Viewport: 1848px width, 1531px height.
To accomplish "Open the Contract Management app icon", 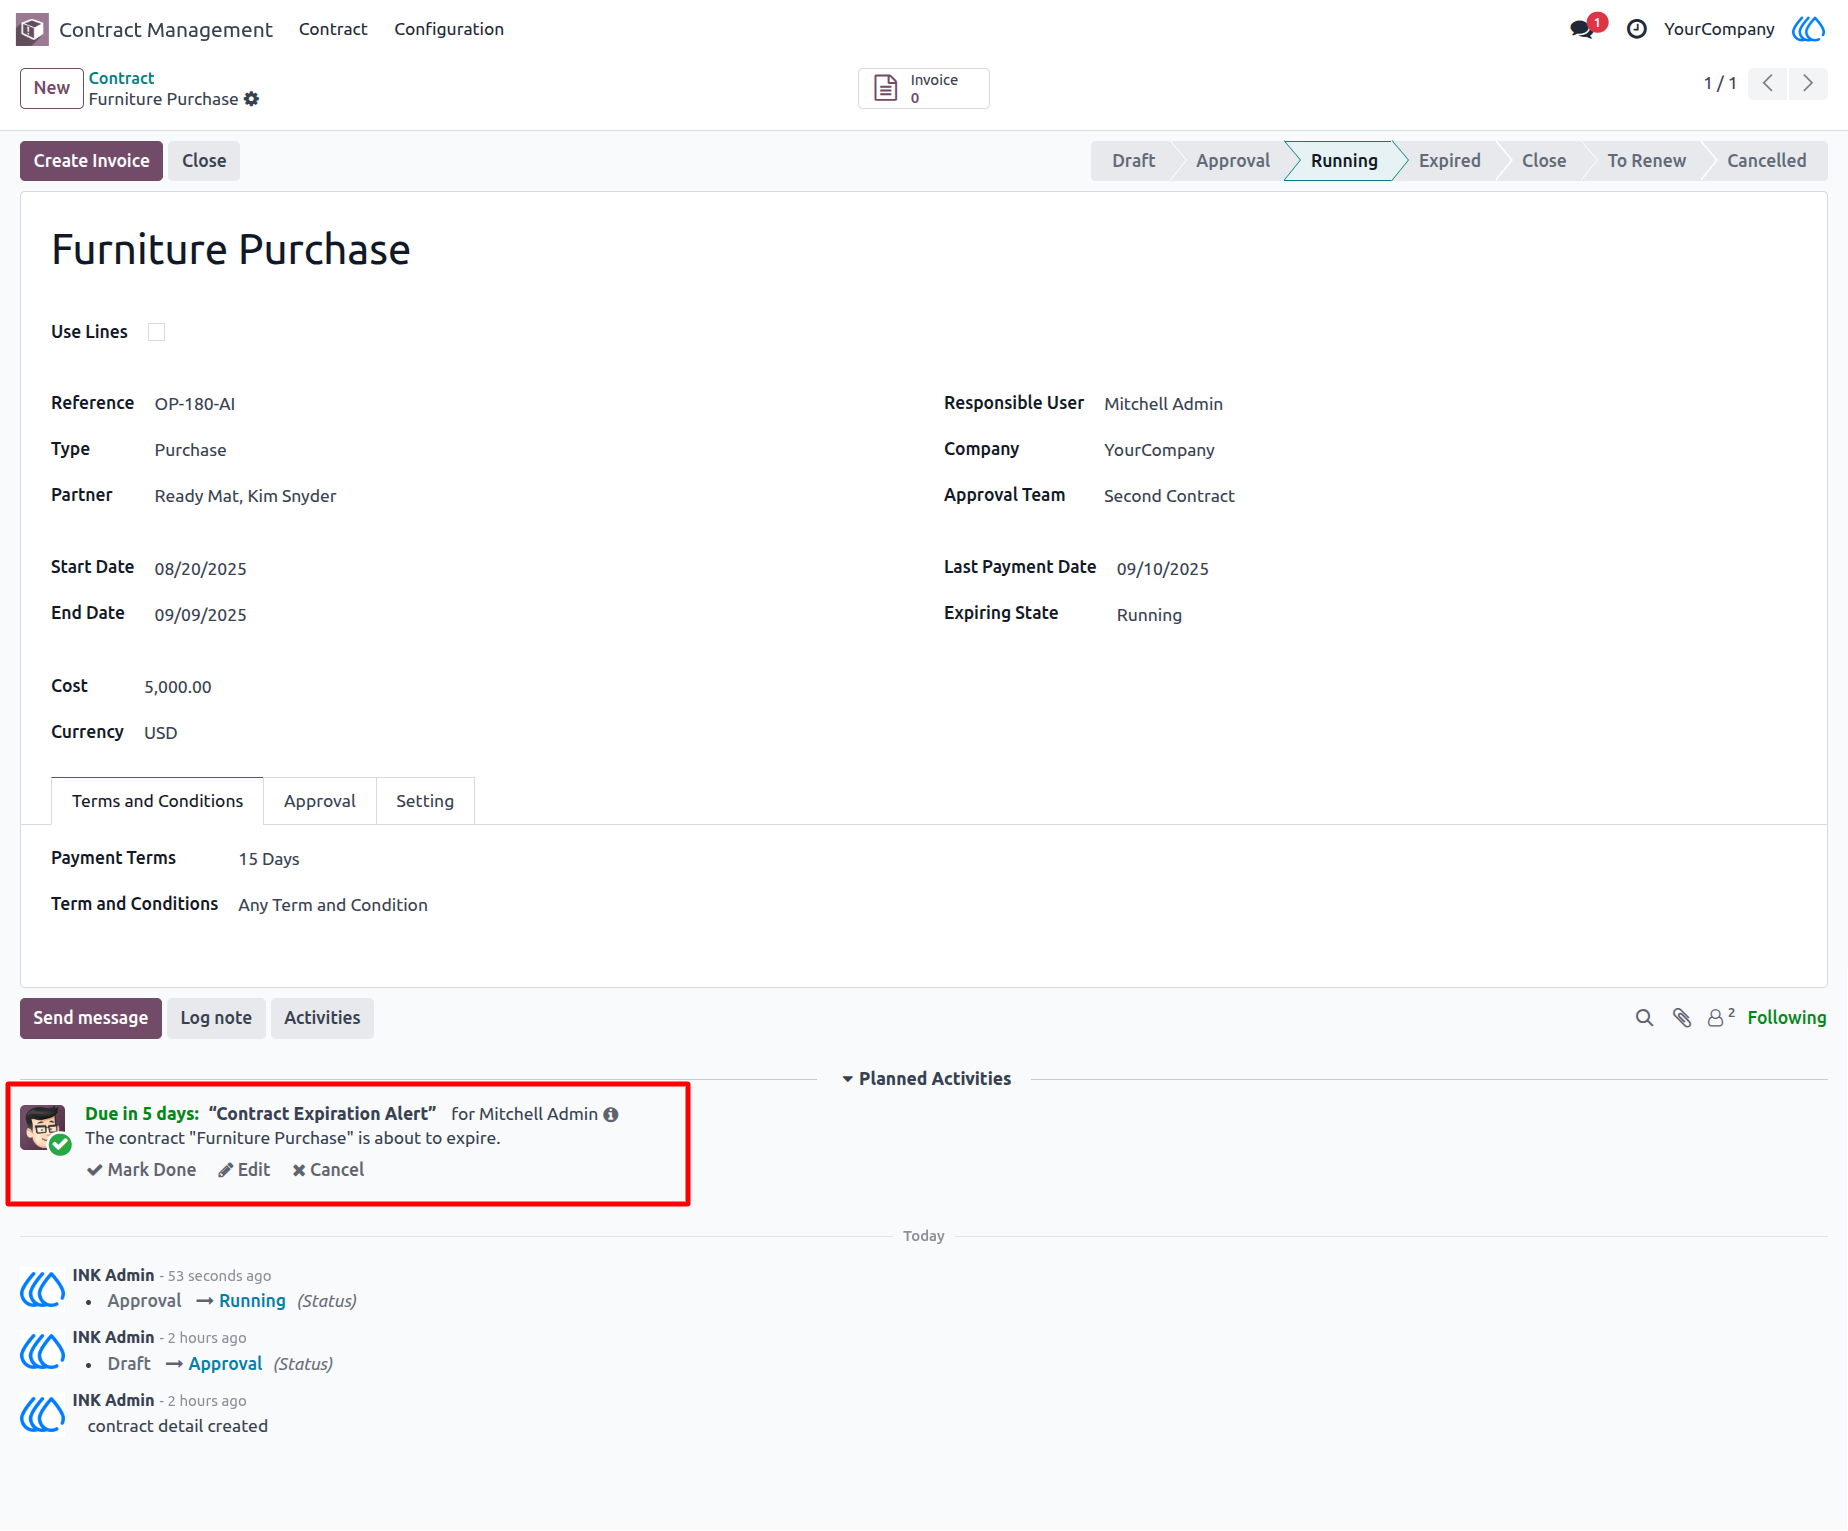I will [x=32, y=29].
